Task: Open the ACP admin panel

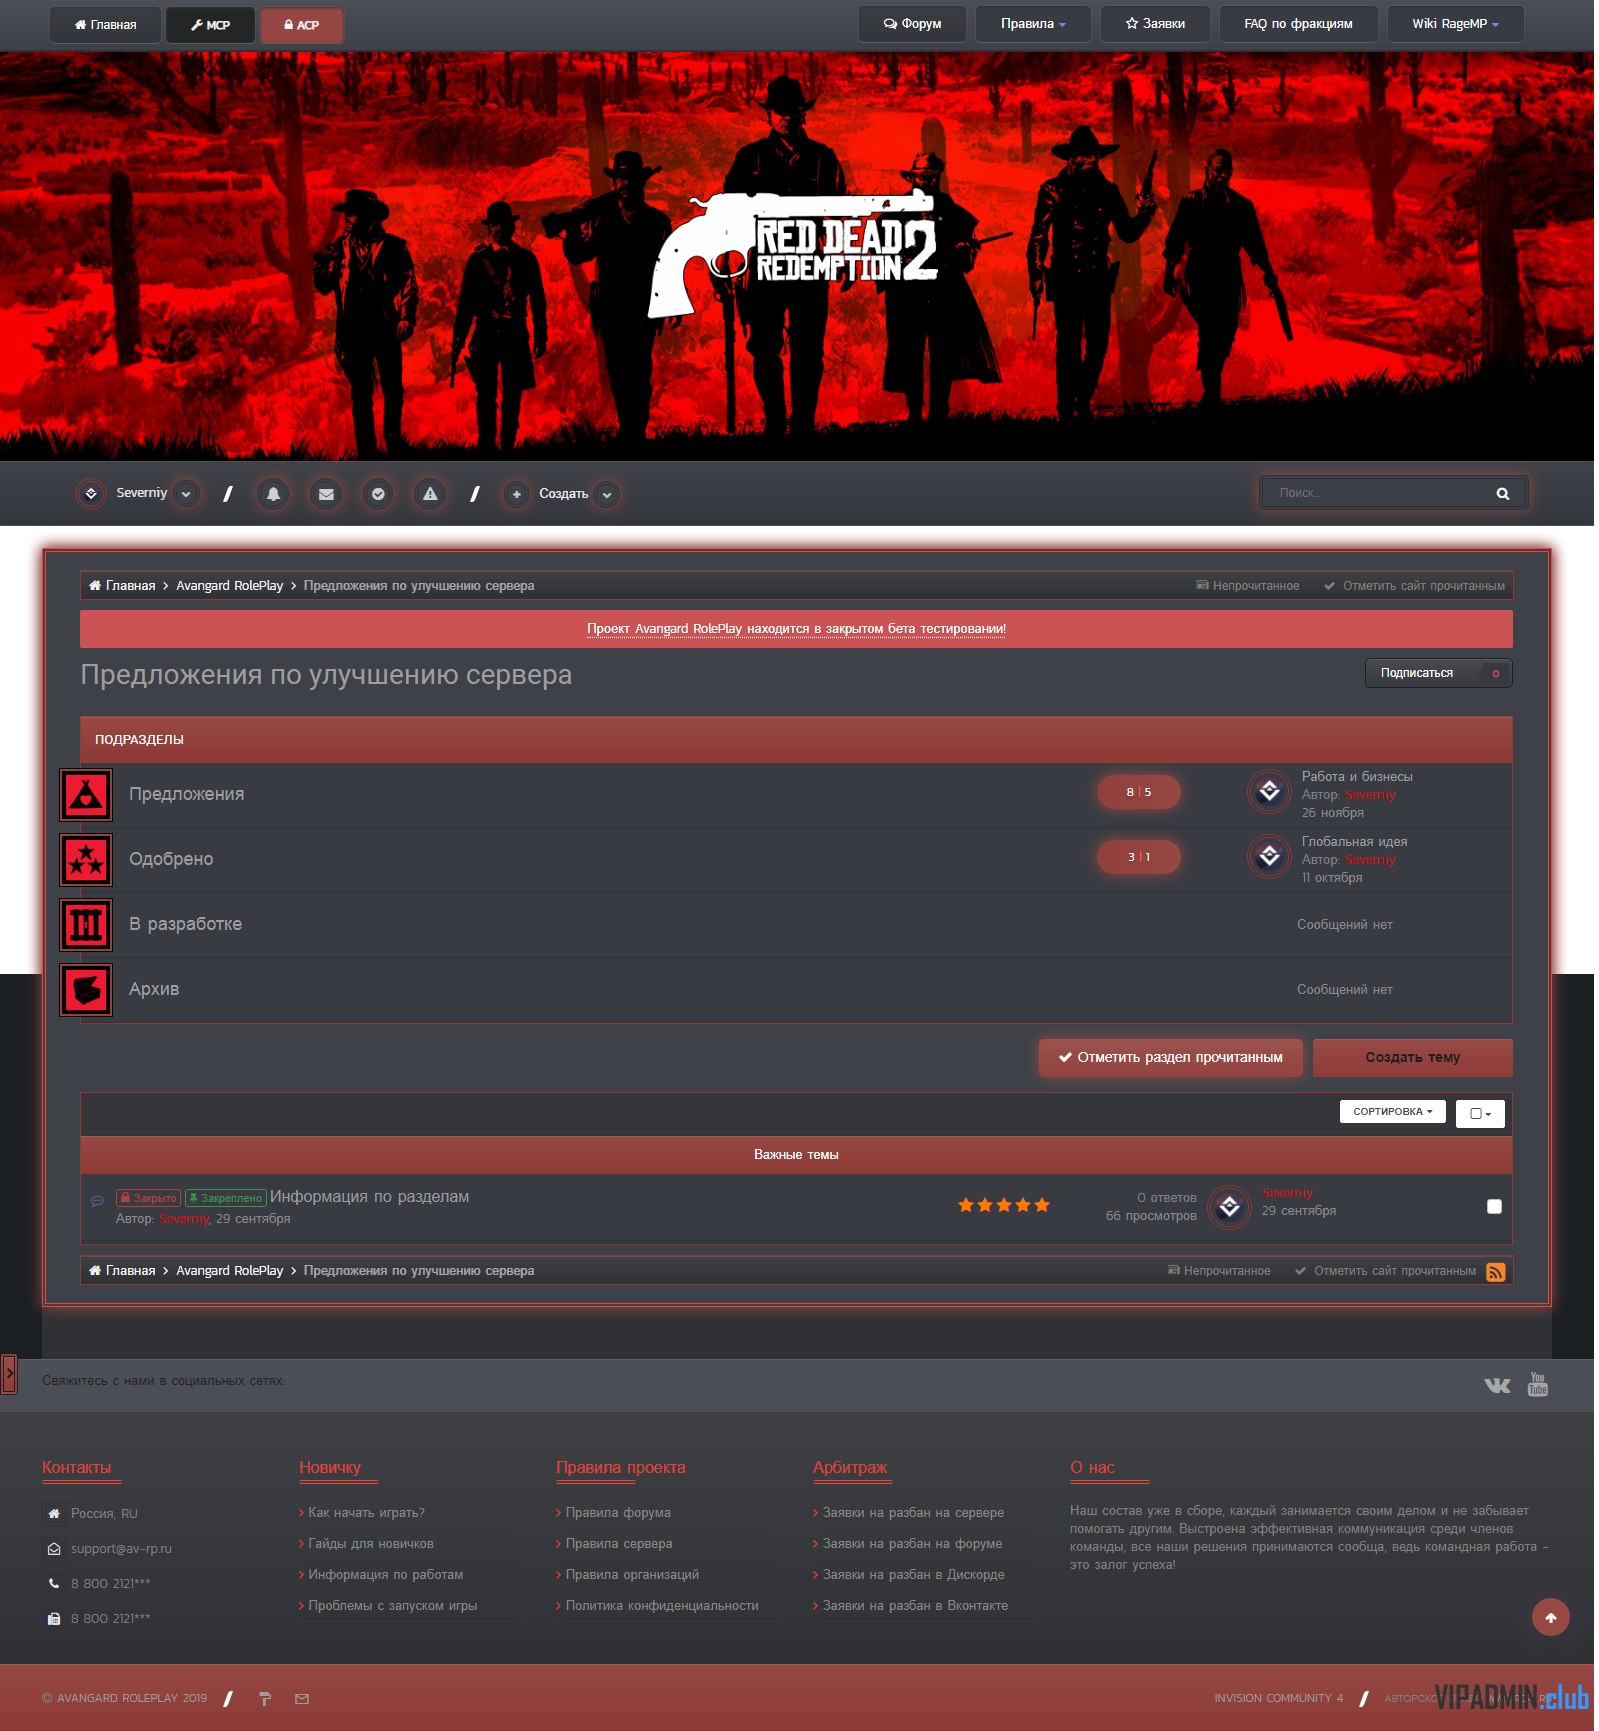Action: [302, 25]
